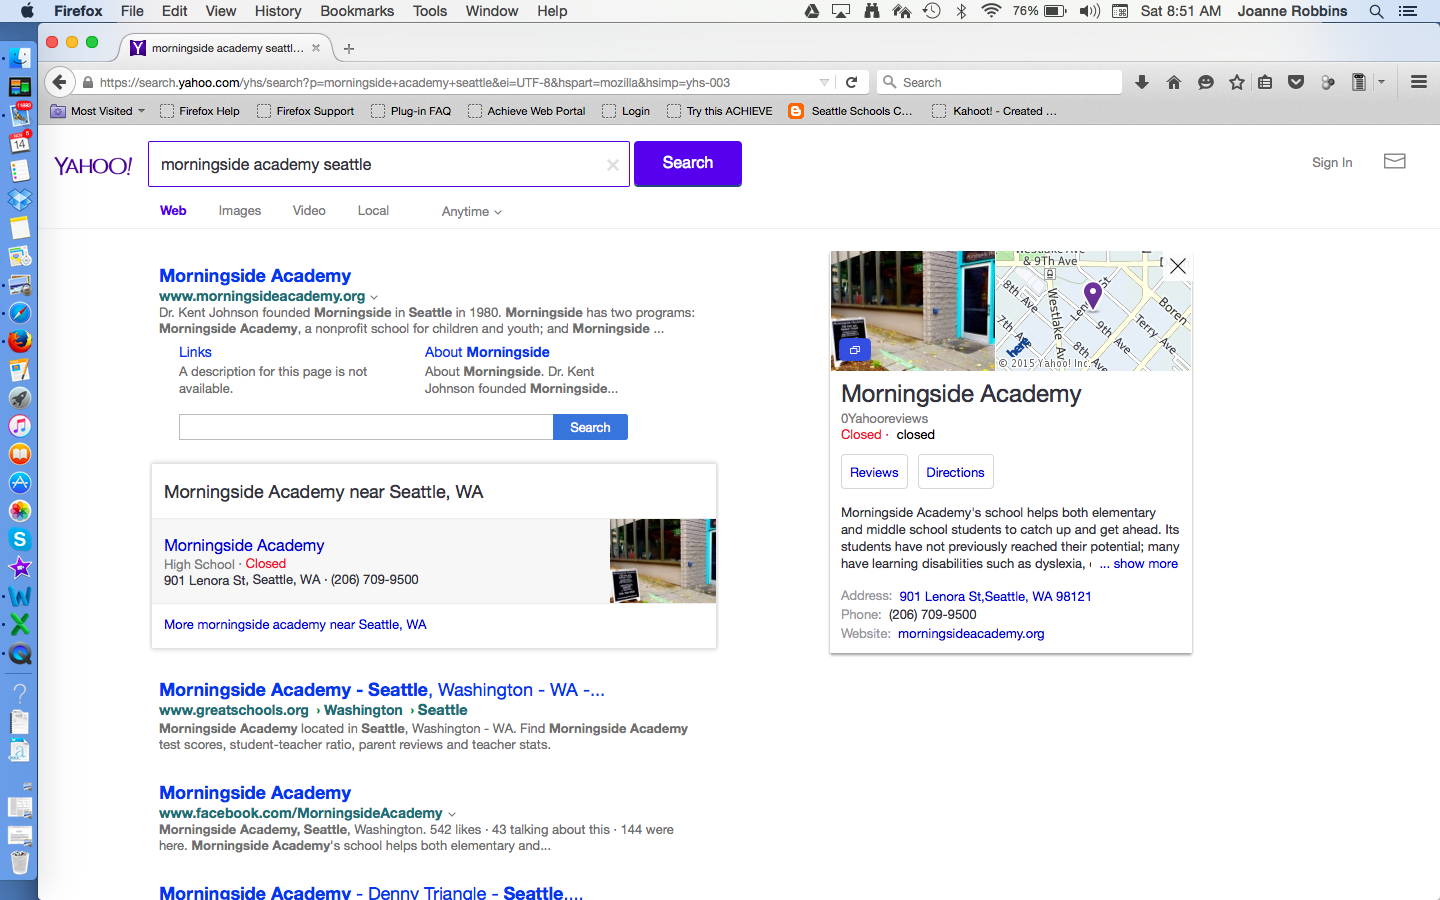
Task: Open the morningsideacademy.org website link
Action: (x=971, y=634)
